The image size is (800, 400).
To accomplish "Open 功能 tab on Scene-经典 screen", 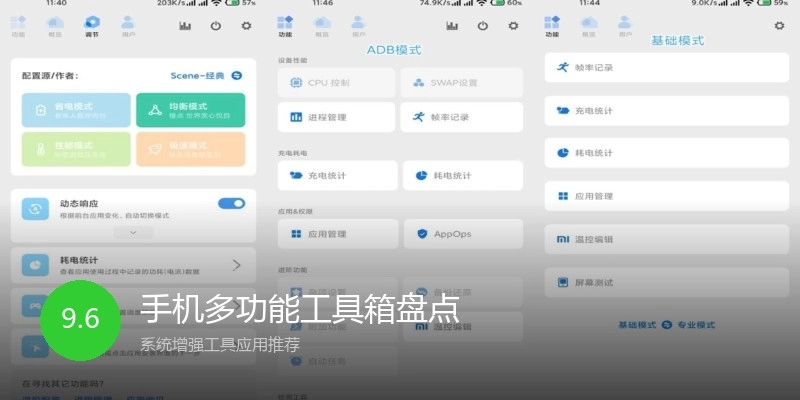I will coord(18,27).
